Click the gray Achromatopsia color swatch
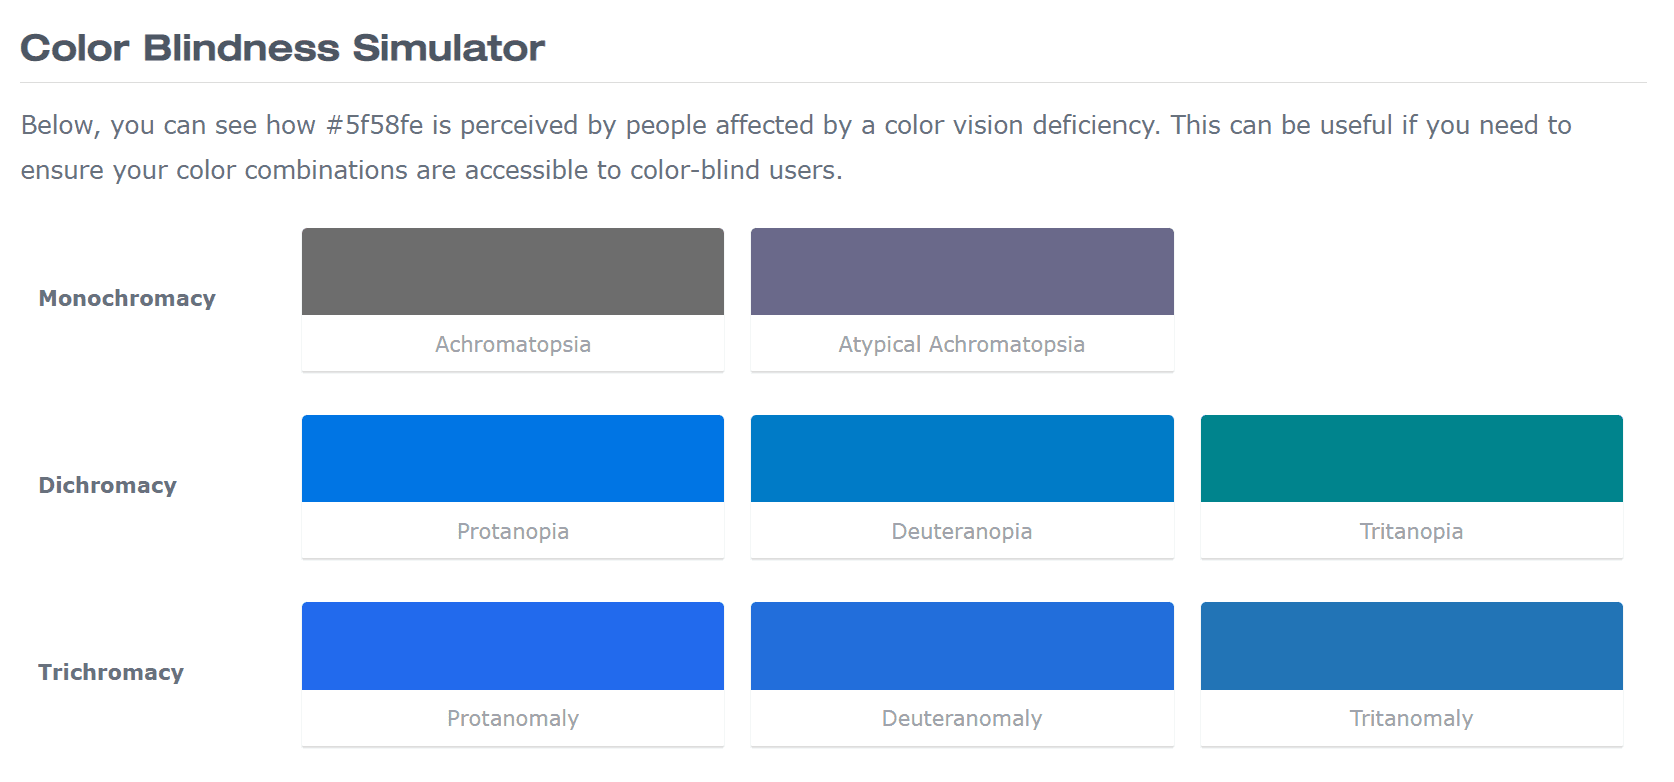The height and width of the screenshot is (782, 1674). click(x=513, y=271)
